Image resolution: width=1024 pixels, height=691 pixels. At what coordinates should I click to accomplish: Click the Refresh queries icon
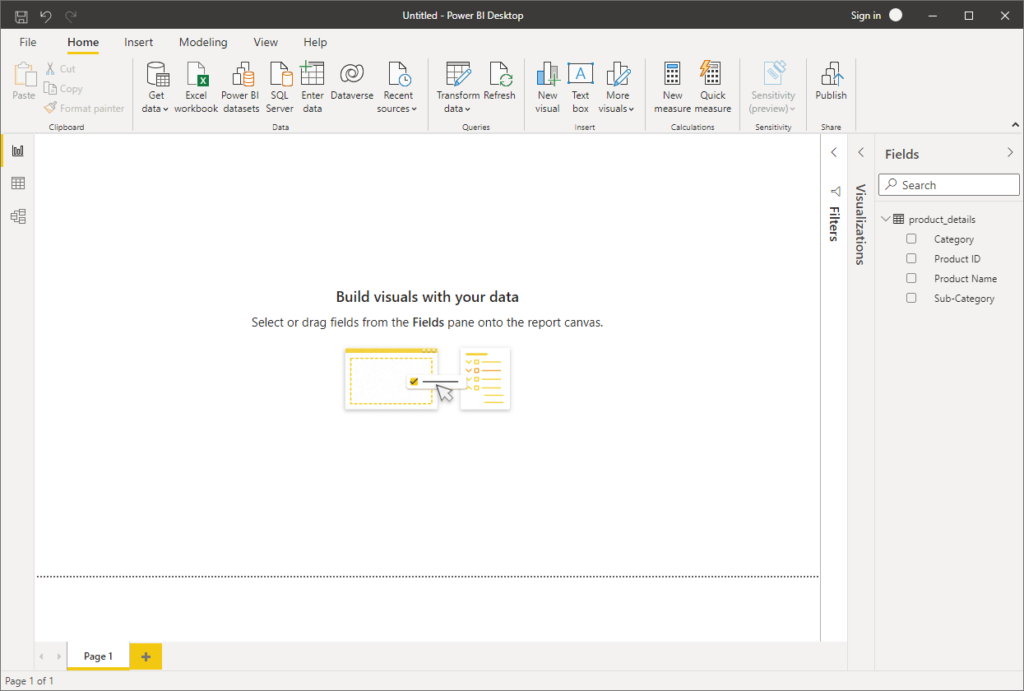point(501,74)
